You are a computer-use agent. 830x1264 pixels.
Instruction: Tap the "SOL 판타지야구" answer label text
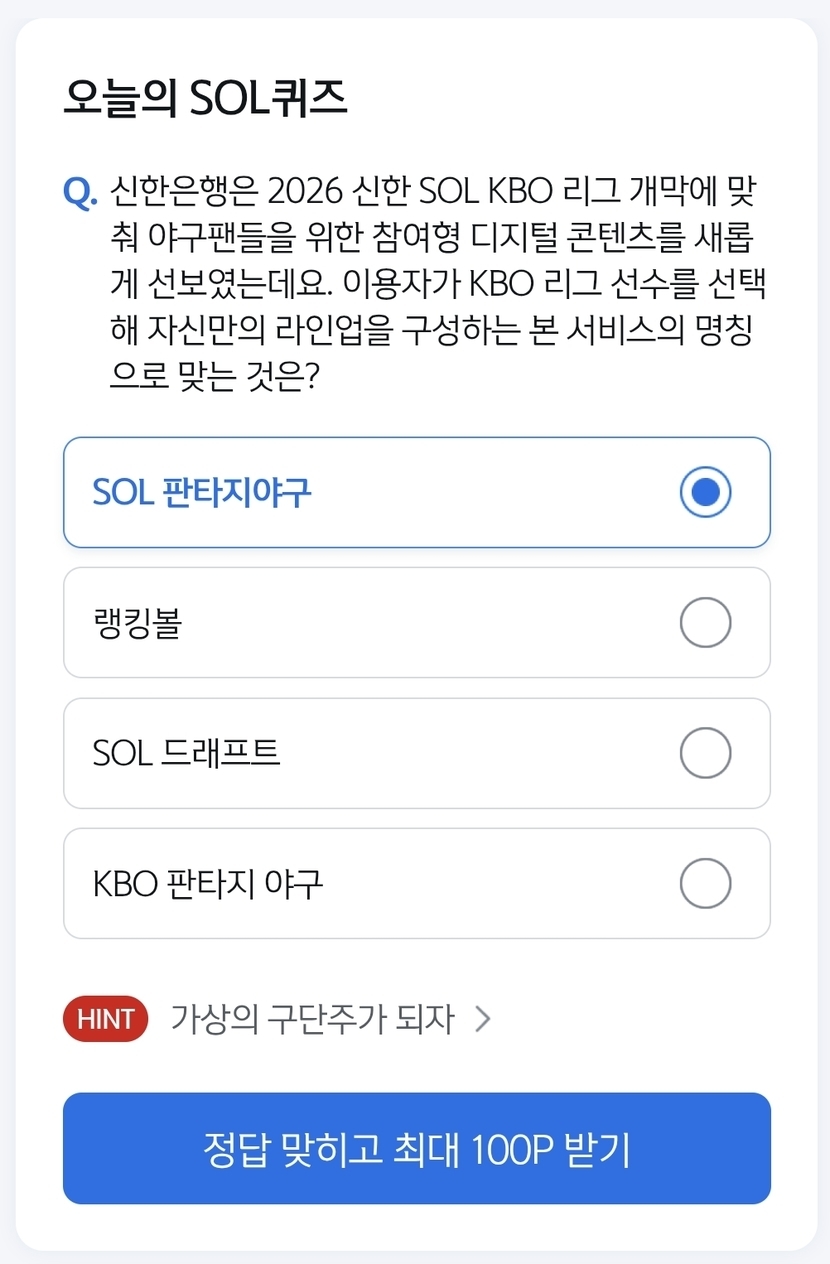pos(202,492)
